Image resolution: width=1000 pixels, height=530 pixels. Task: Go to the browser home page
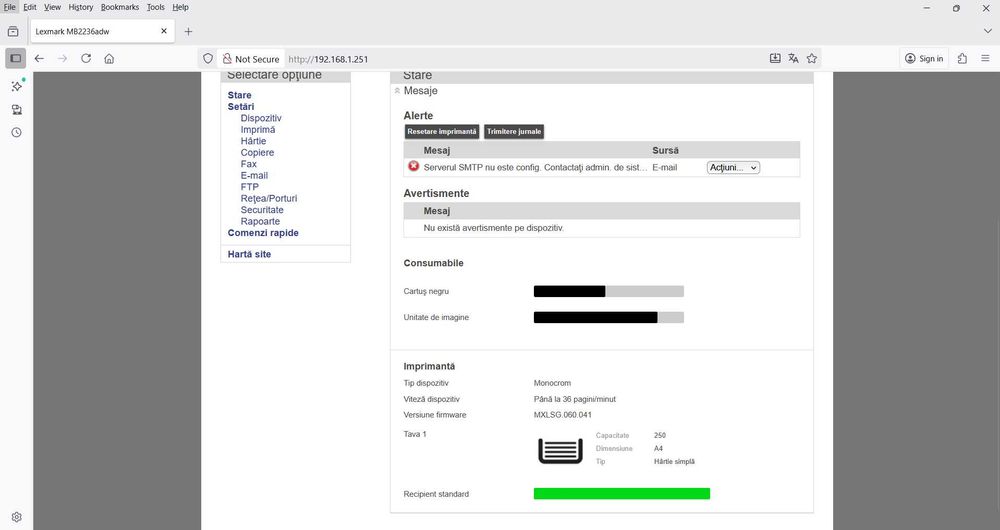tap(109, 59)
